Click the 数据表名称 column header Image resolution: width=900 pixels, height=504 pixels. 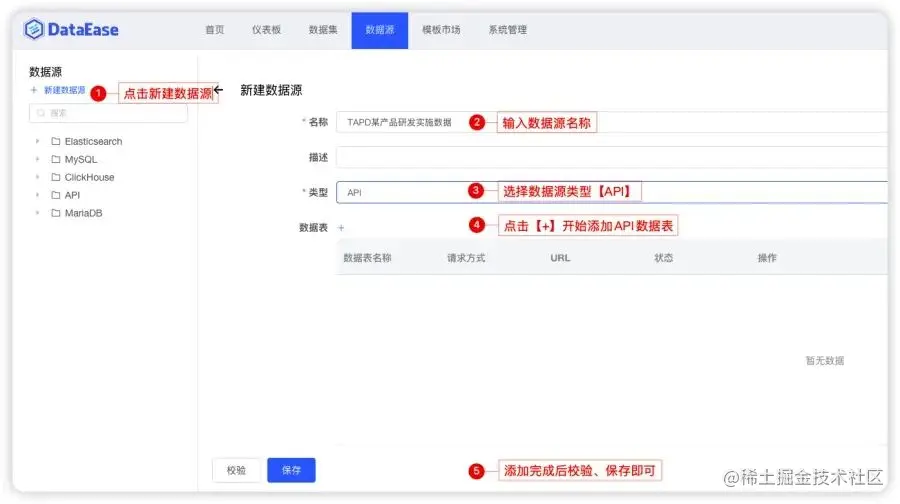click(x=367, y=258)
